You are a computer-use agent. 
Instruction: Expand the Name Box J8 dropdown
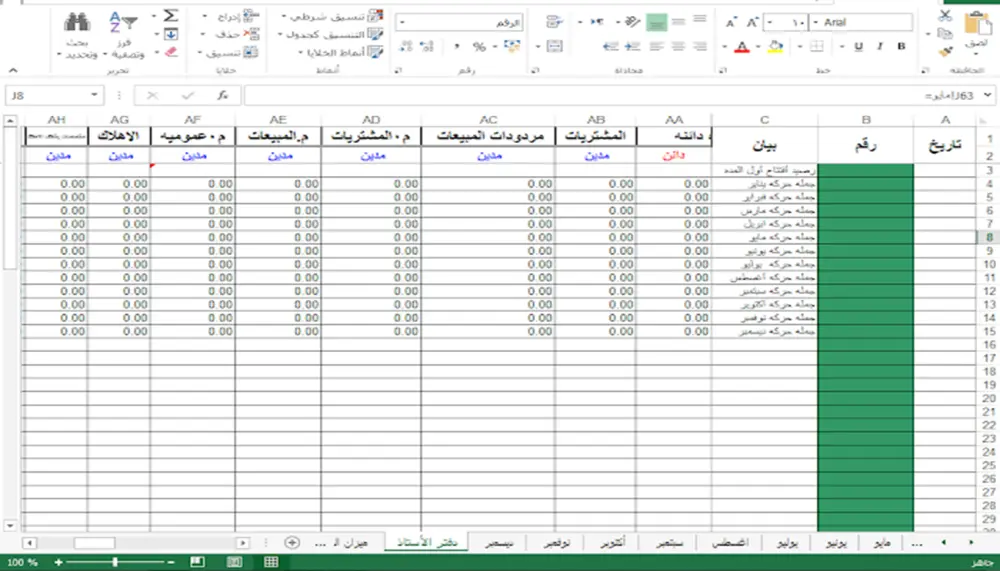pos(94,95)
